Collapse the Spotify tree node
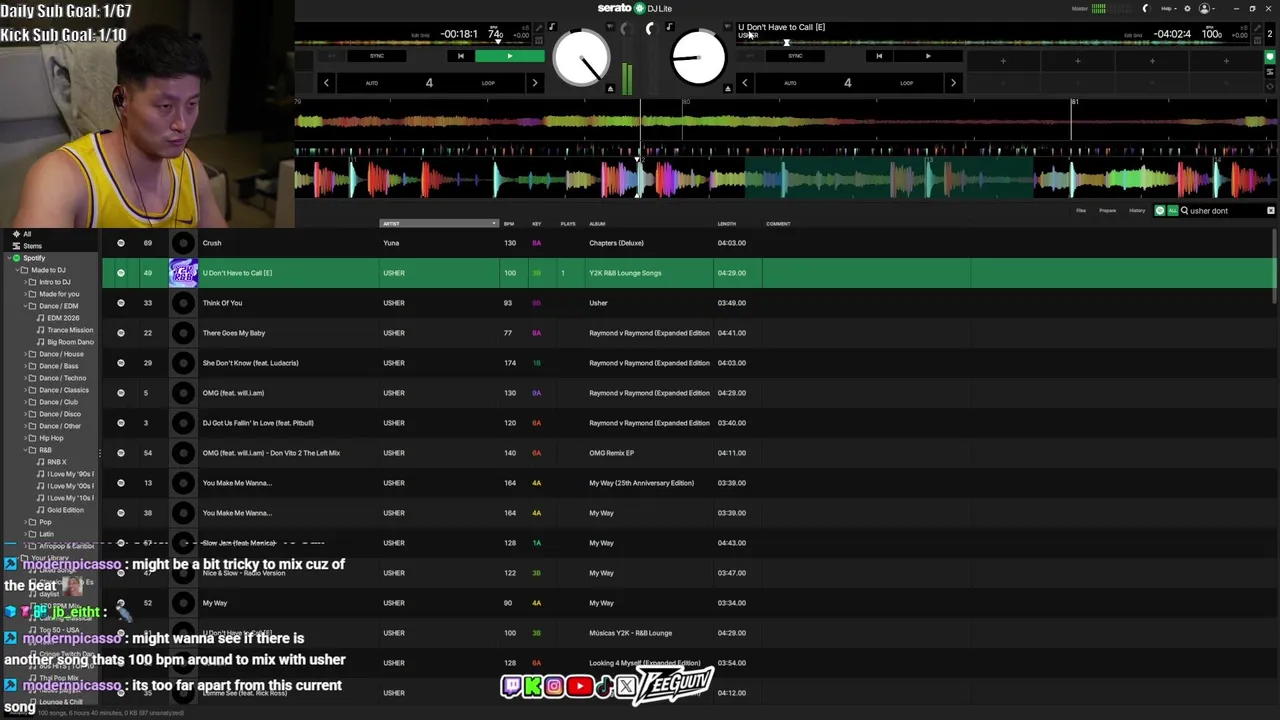The width and height of the screenshot is (1280, 720). coord(7,258)
